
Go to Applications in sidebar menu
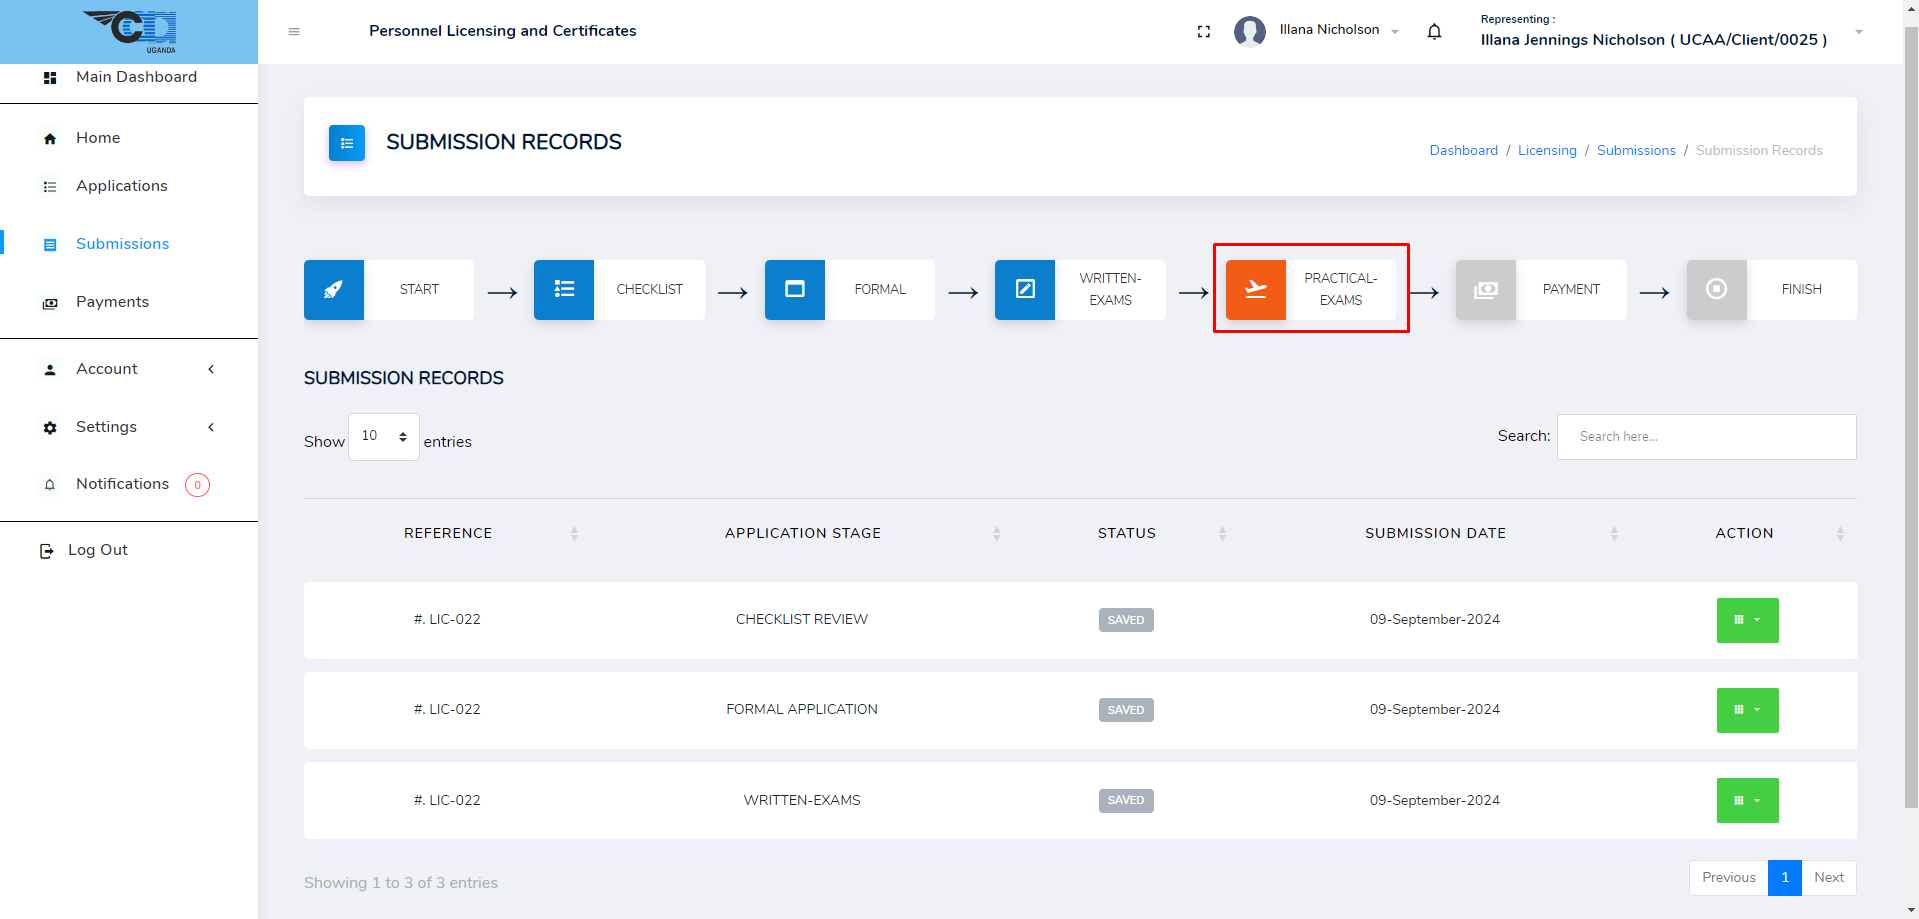pyautogui.click(x=121, y=186)
